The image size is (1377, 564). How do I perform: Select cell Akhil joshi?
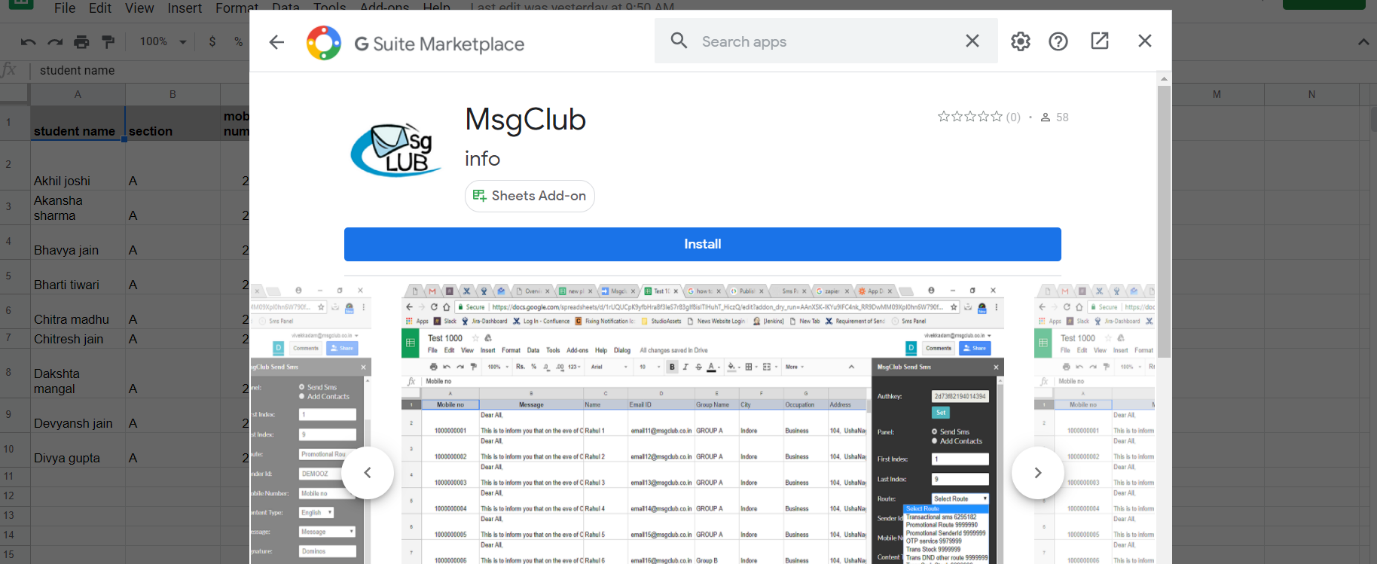pos(78,167)
